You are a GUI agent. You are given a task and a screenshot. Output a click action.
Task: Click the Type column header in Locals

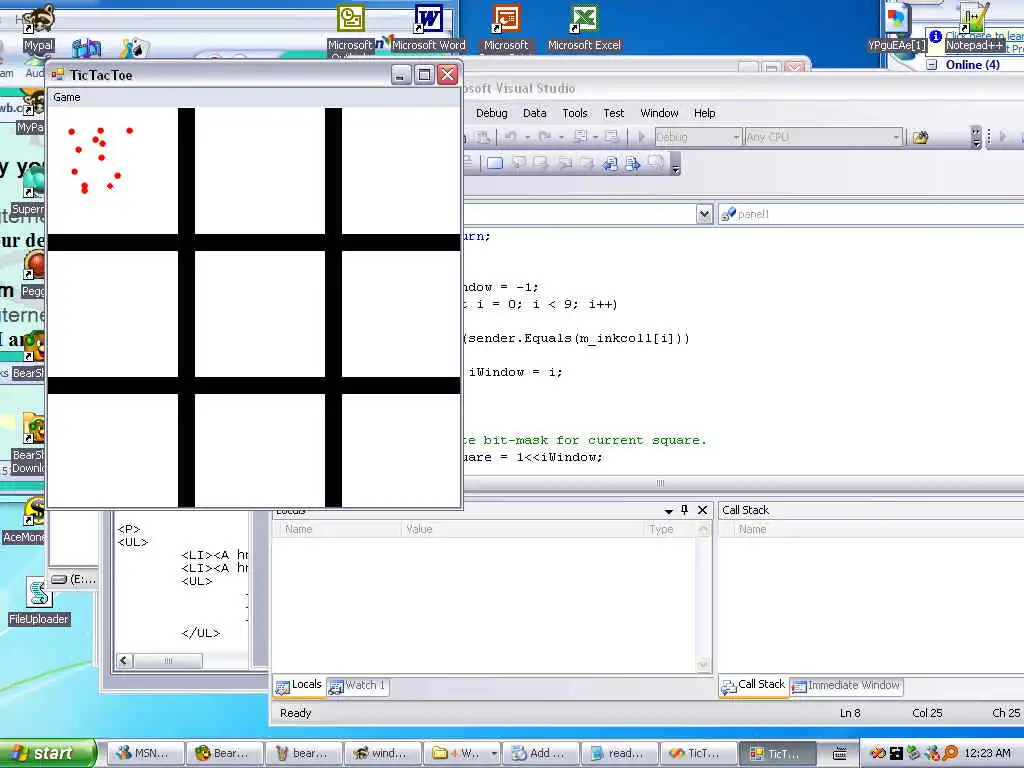671,530
